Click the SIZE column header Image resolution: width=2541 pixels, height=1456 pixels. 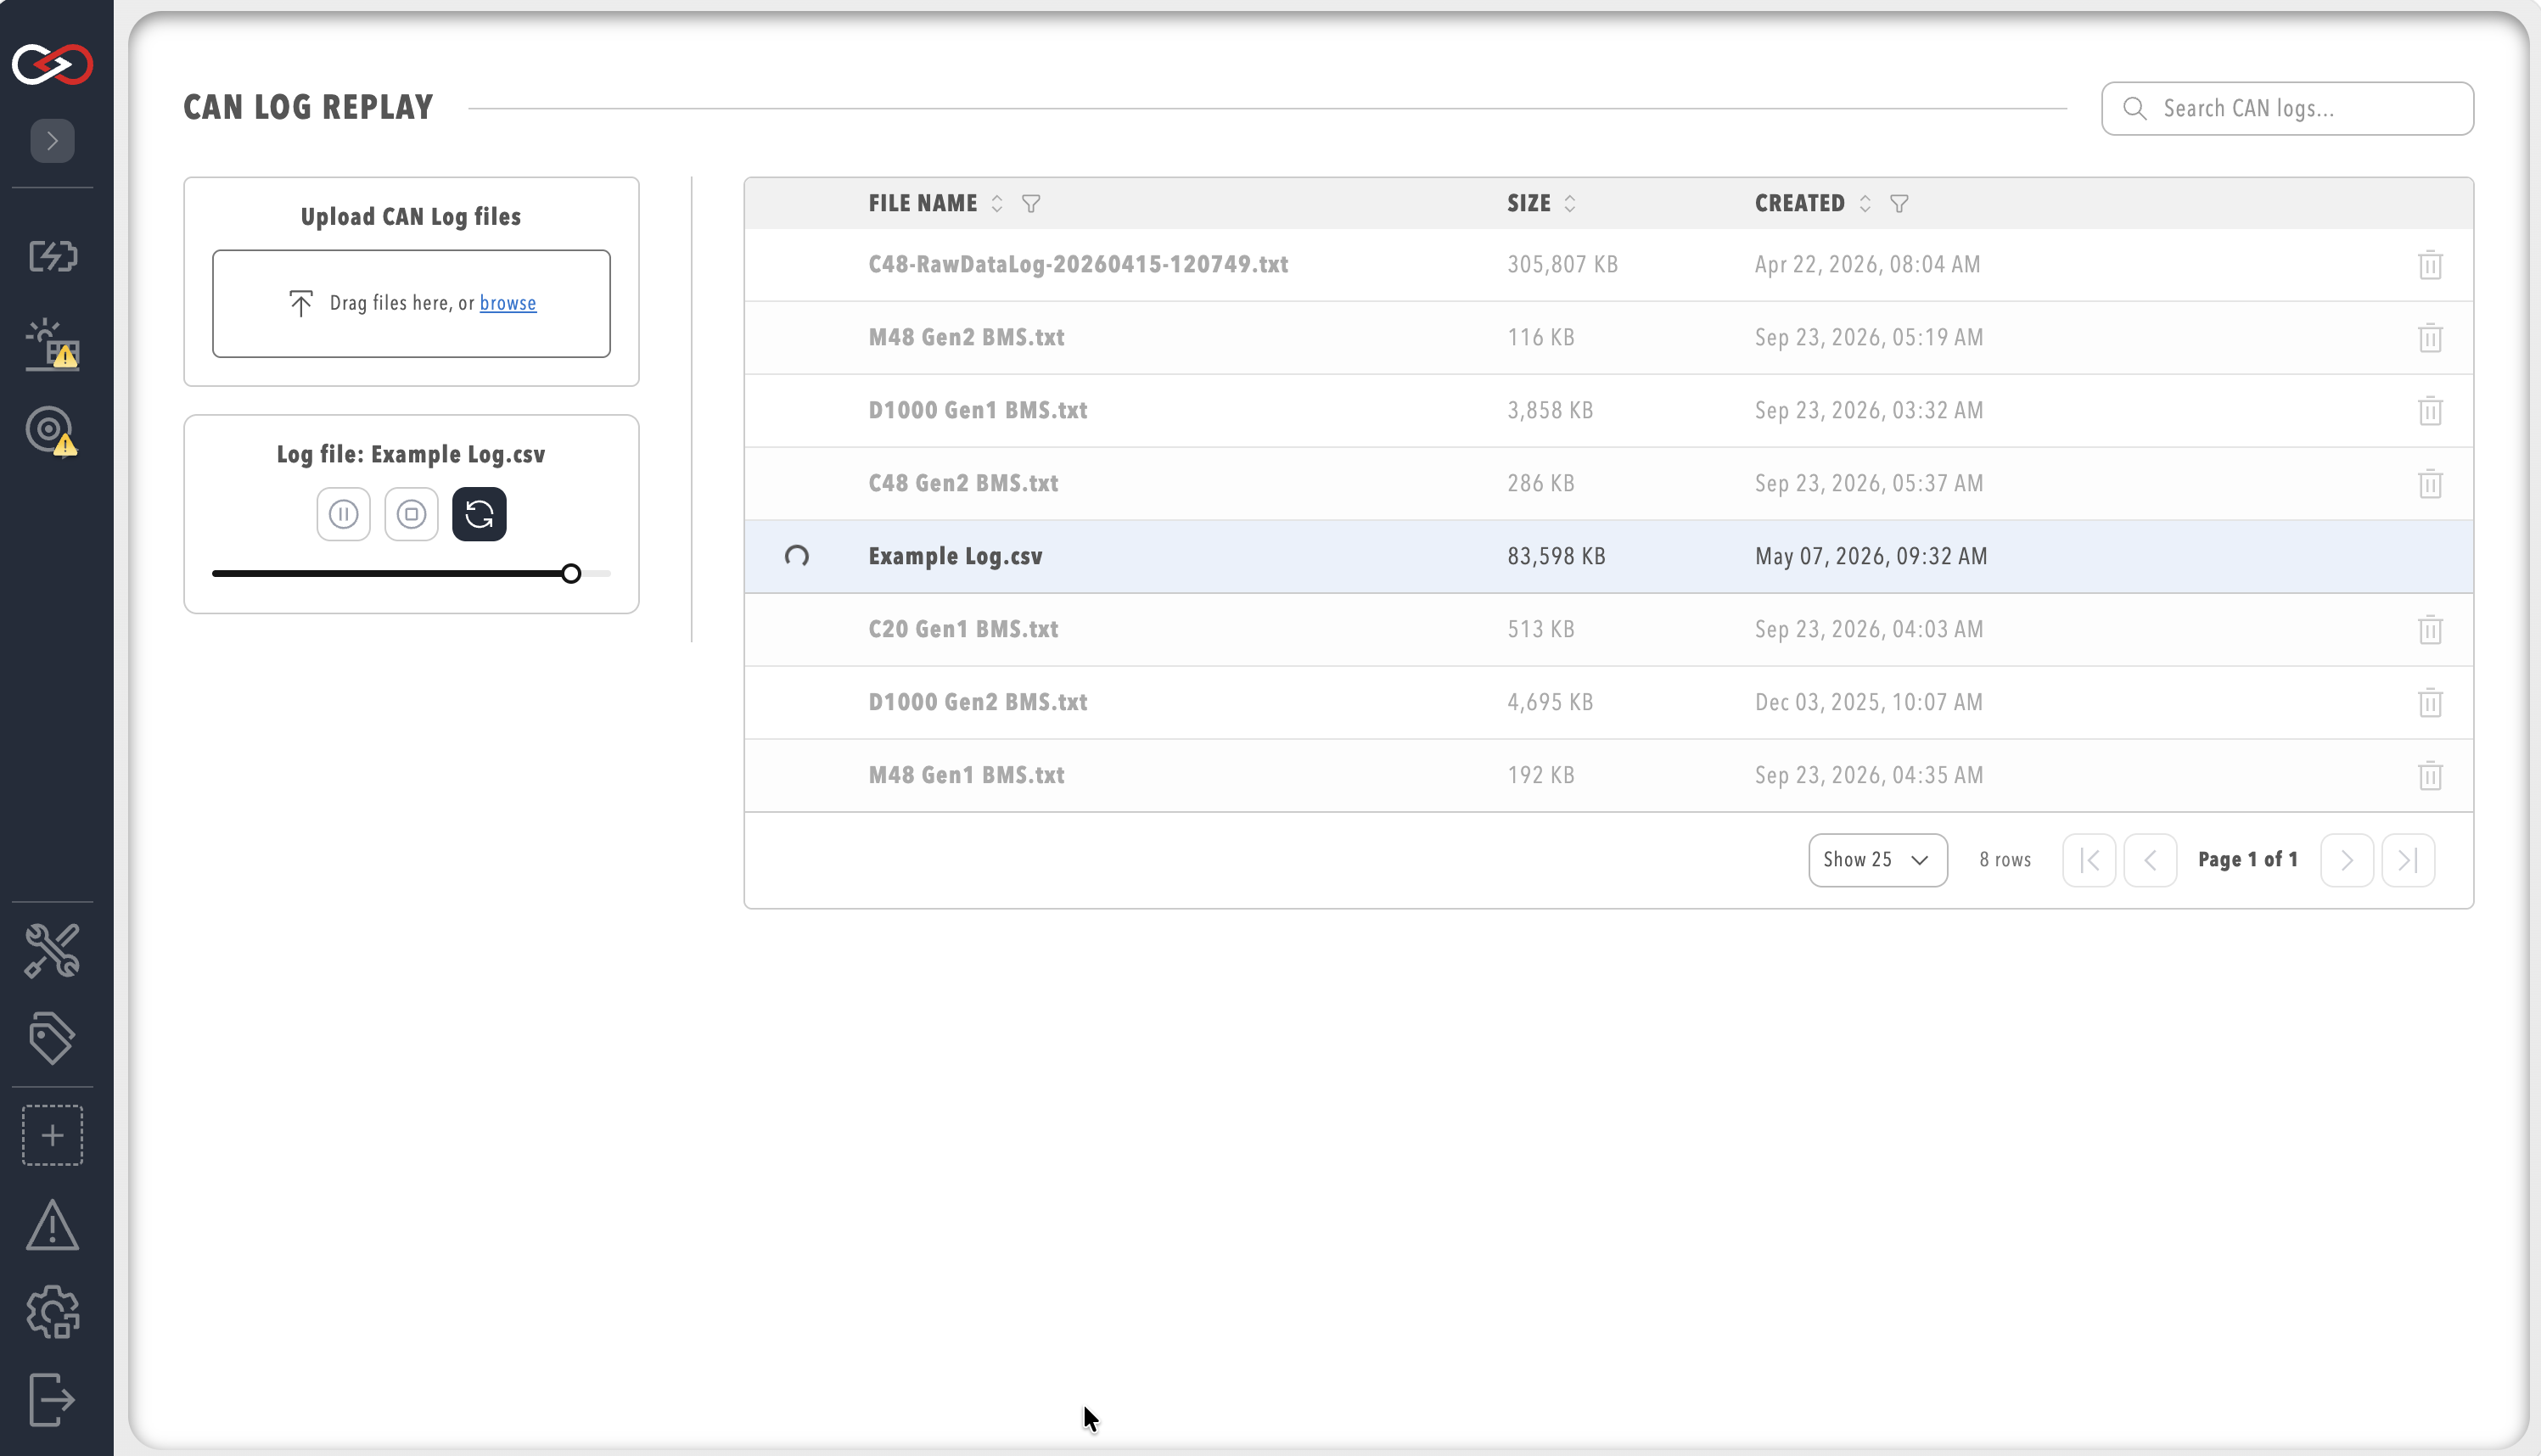click(x=1529, y=203)
